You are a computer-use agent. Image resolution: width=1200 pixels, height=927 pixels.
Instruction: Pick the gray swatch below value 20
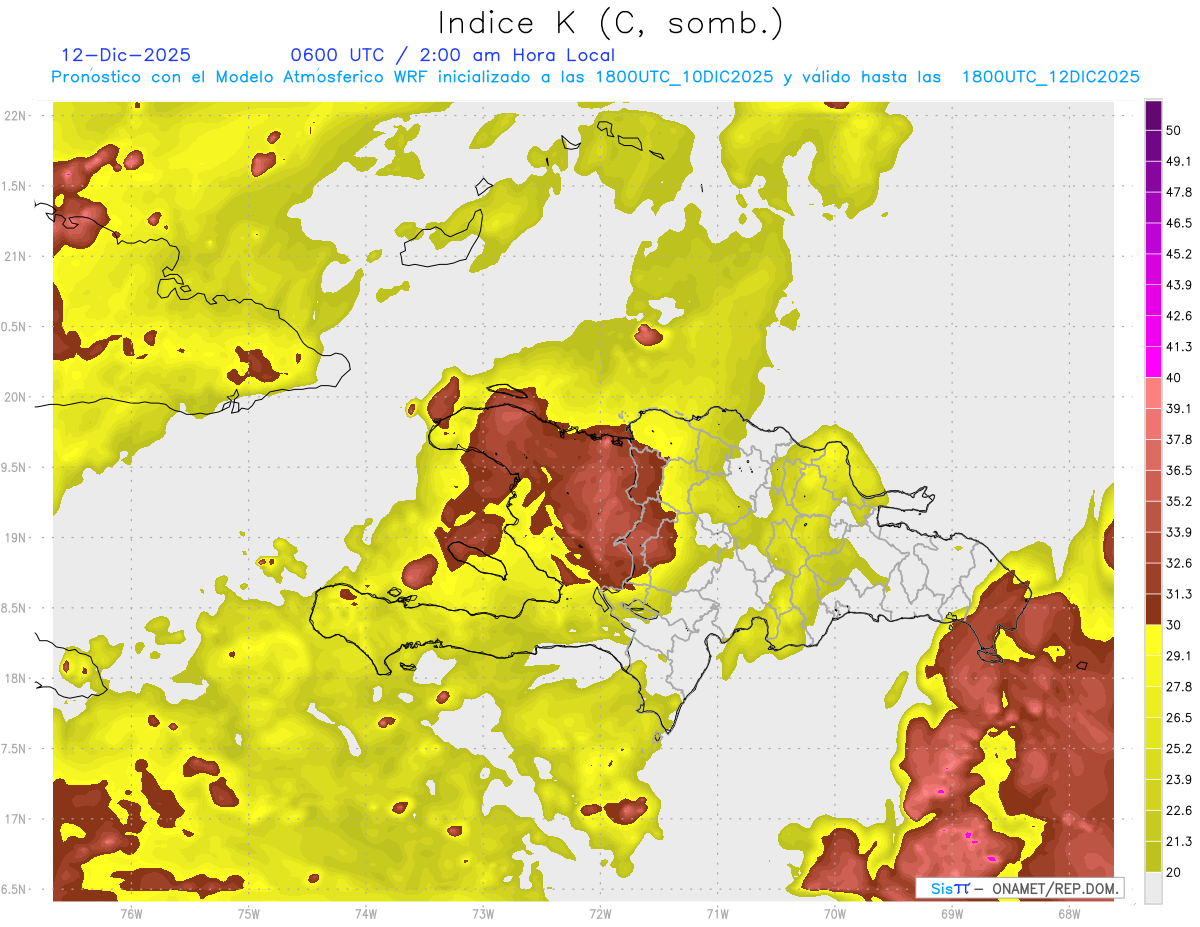pos(1153,887)
